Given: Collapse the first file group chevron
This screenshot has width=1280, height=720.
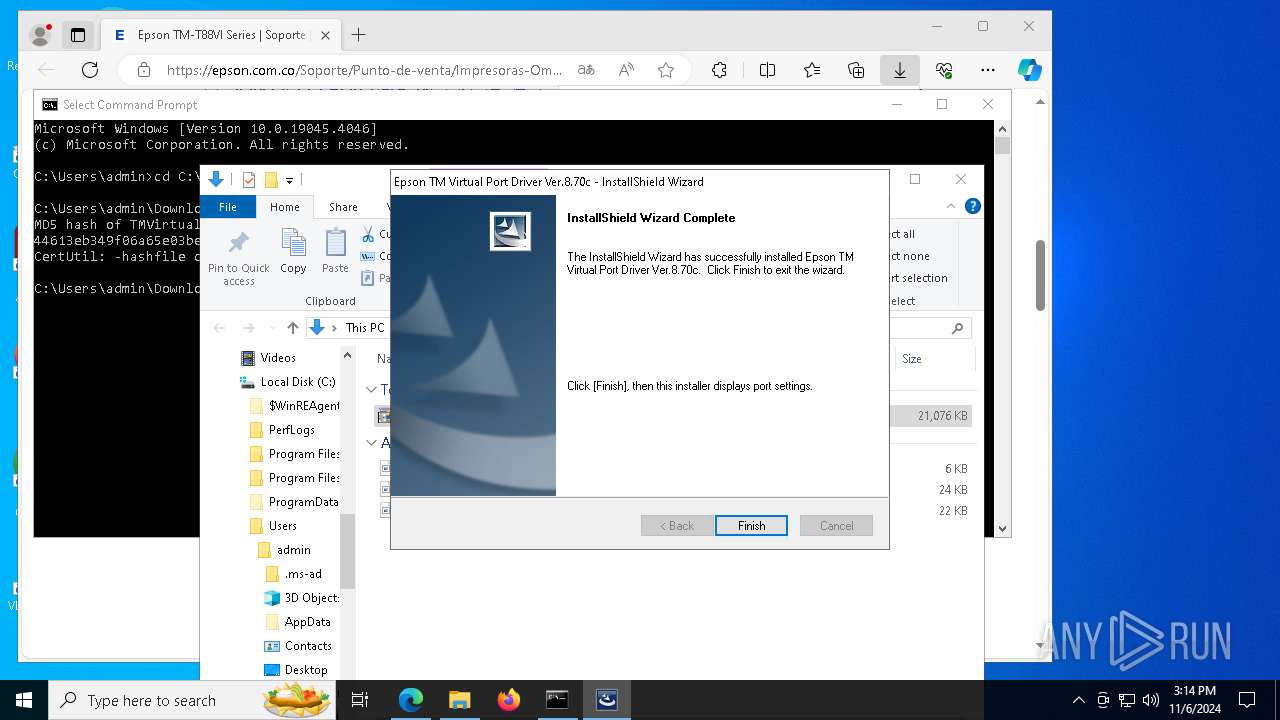Looking at the screenshot, I should point(371,389).
